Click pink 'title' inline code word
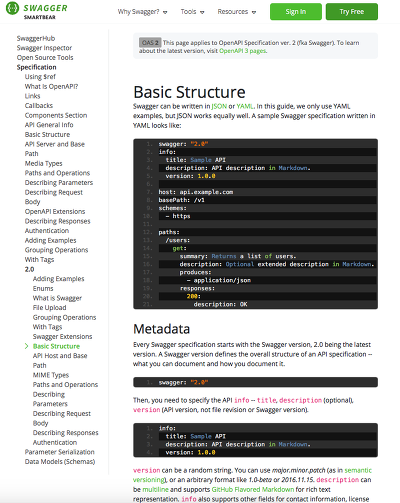Viewport: 400px width, 503px height. tap(266, 400)
